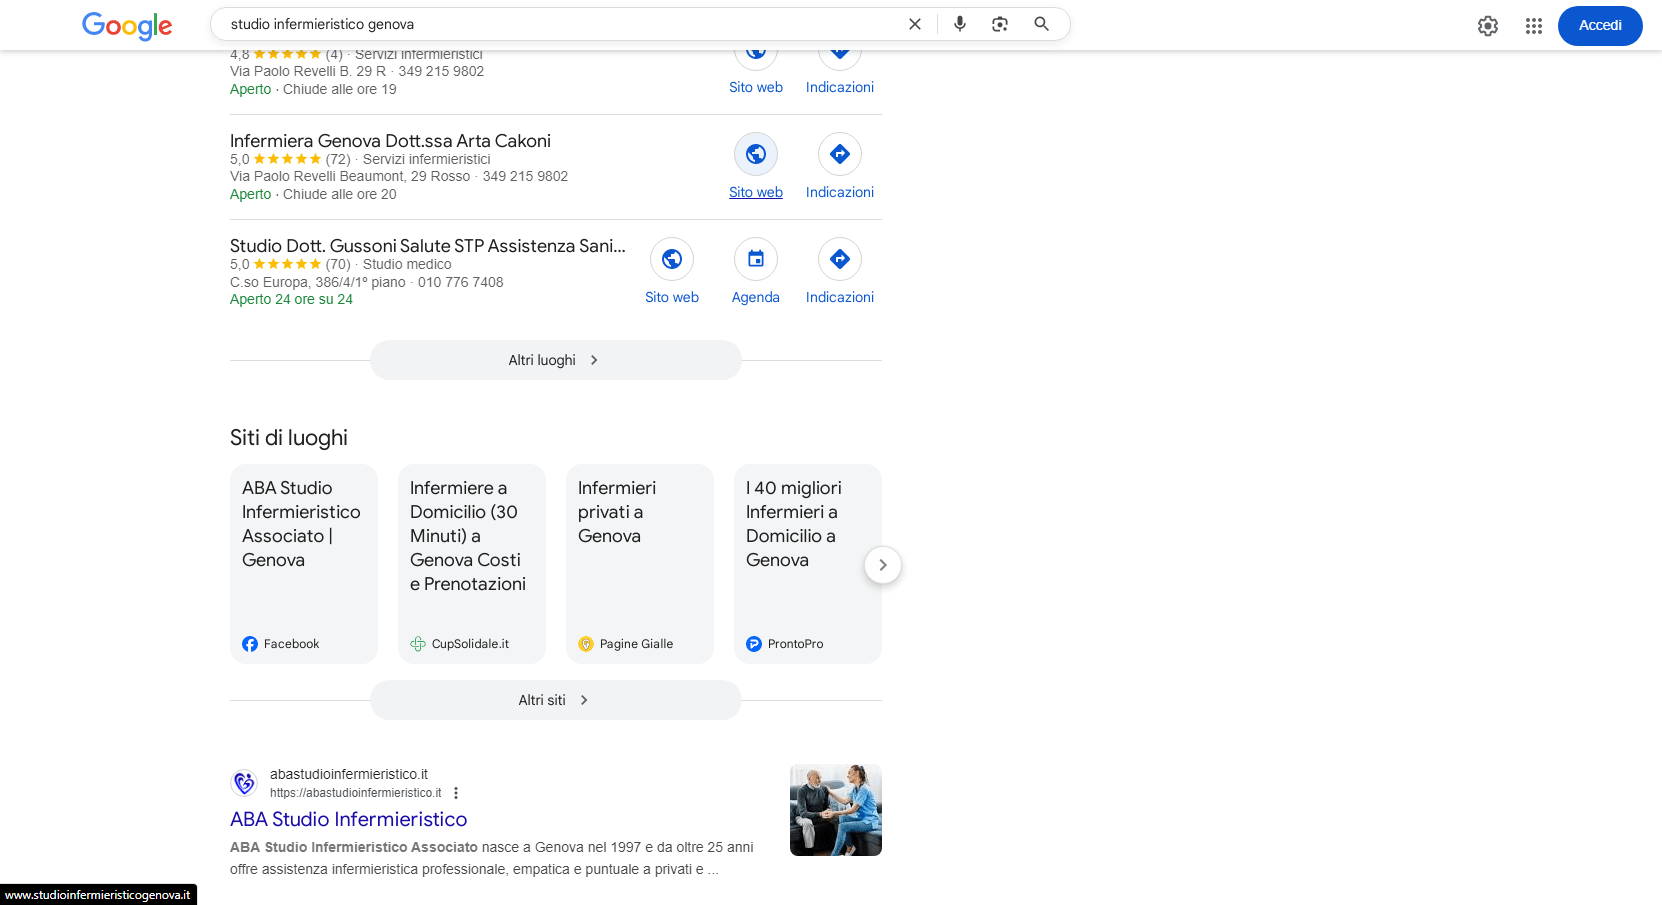
Task: Open the ABA Studio Facebook card
Action: click(304, 563)
